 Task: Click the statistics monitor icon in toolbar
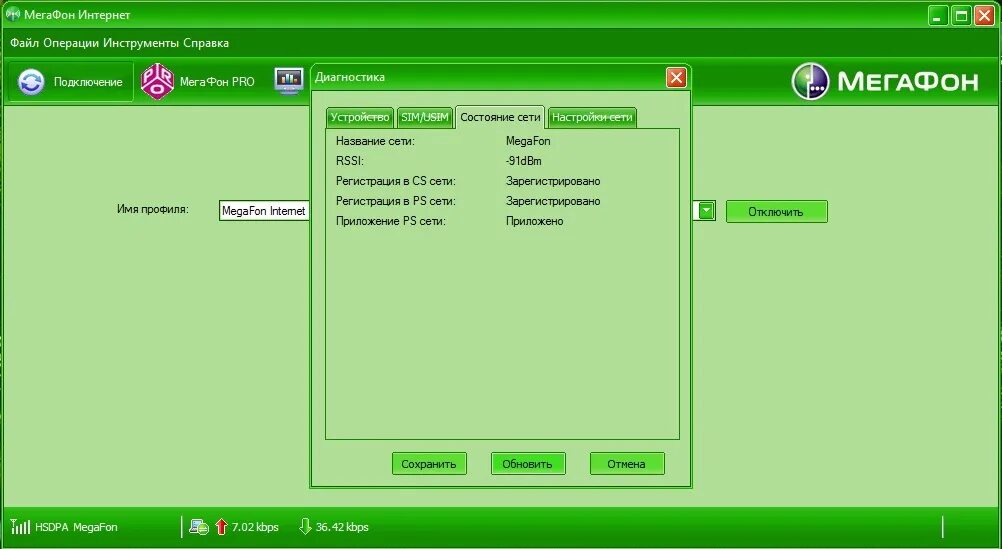pos(289,81)
